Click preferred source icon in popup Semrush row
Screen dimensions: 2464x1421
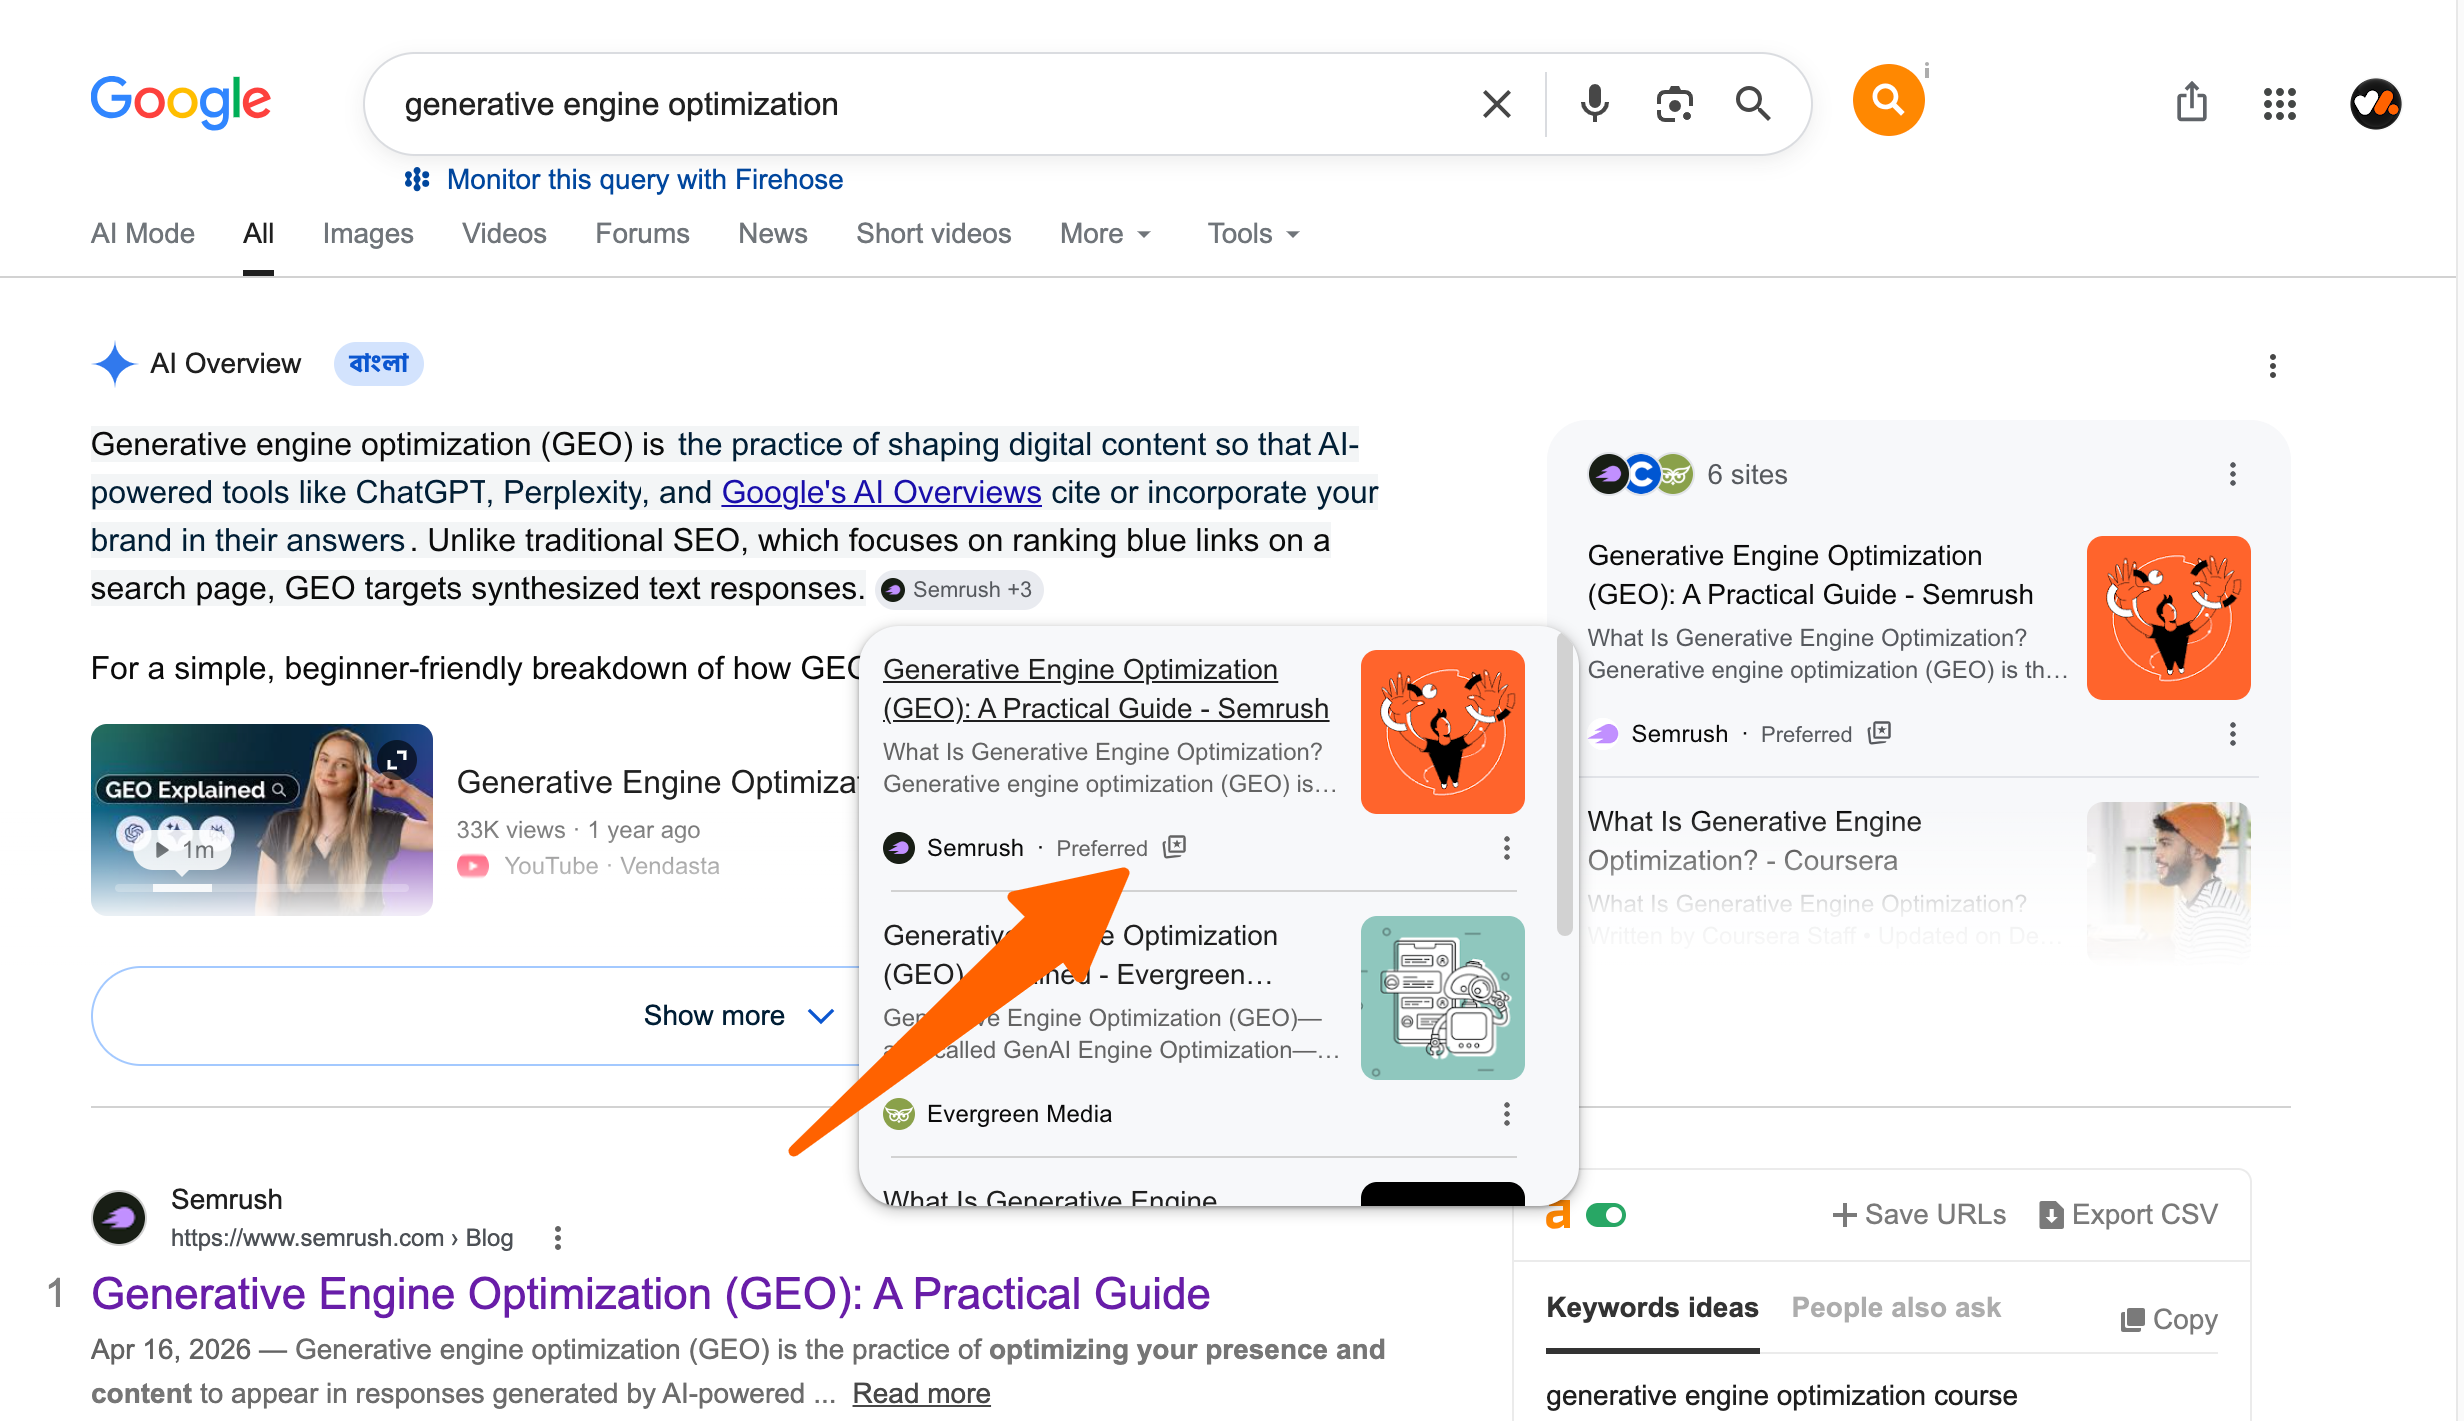[x=1174, y=847]
